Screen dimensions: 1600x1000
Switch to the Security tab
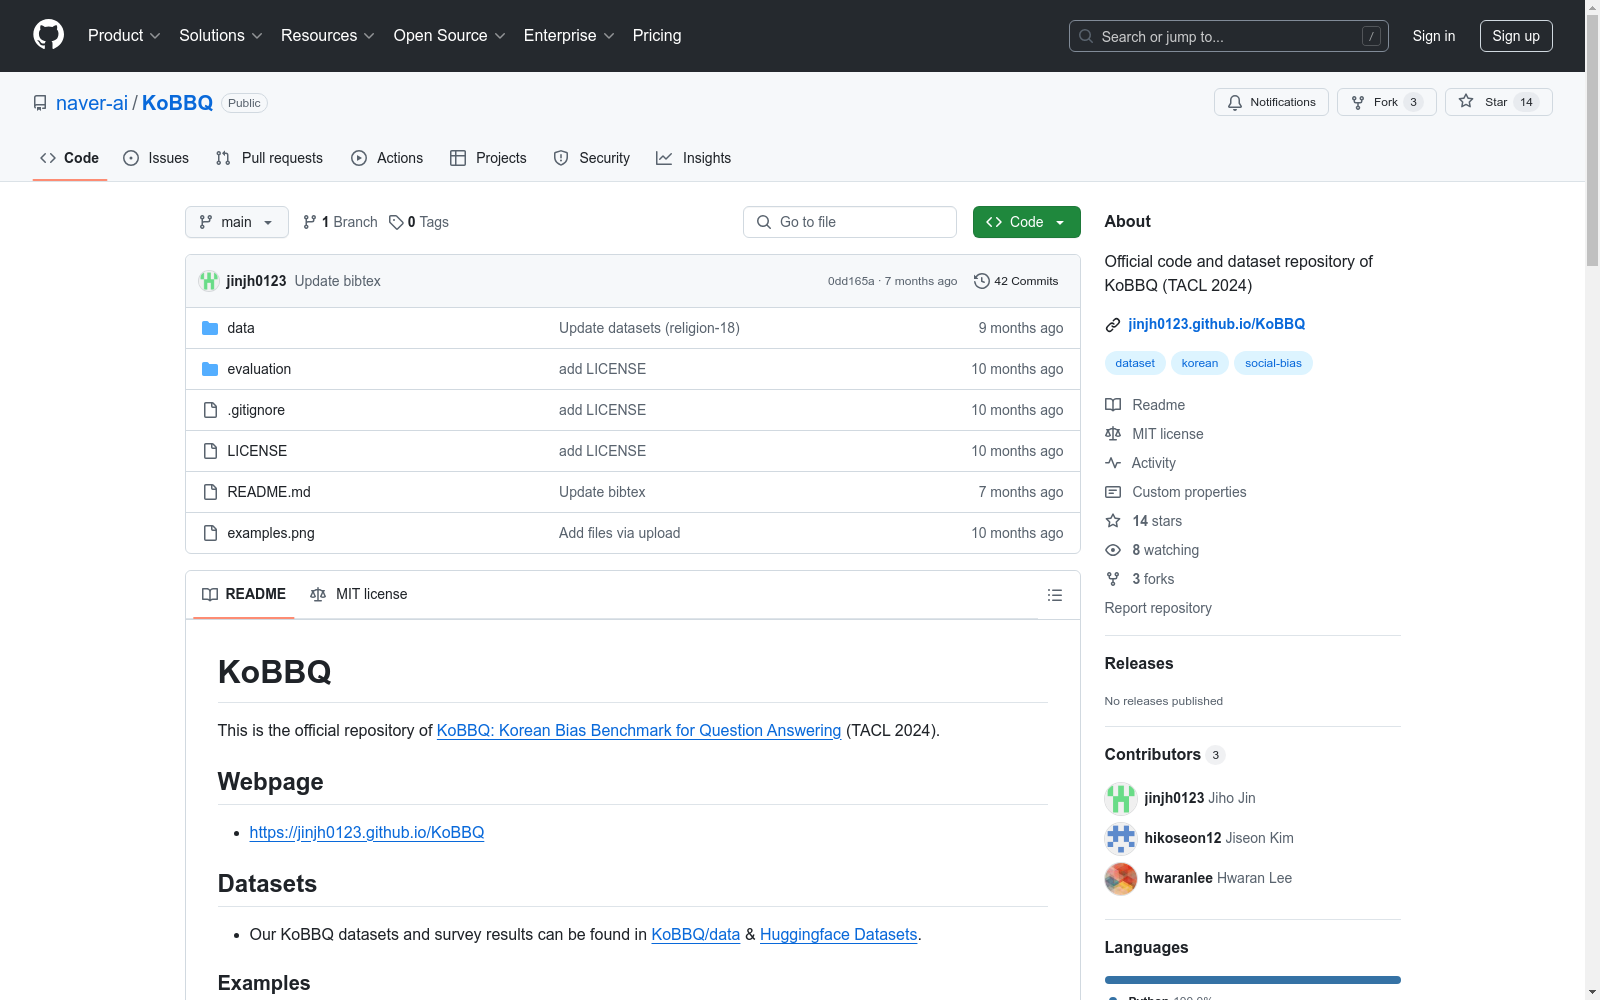(x=592, y=158)
